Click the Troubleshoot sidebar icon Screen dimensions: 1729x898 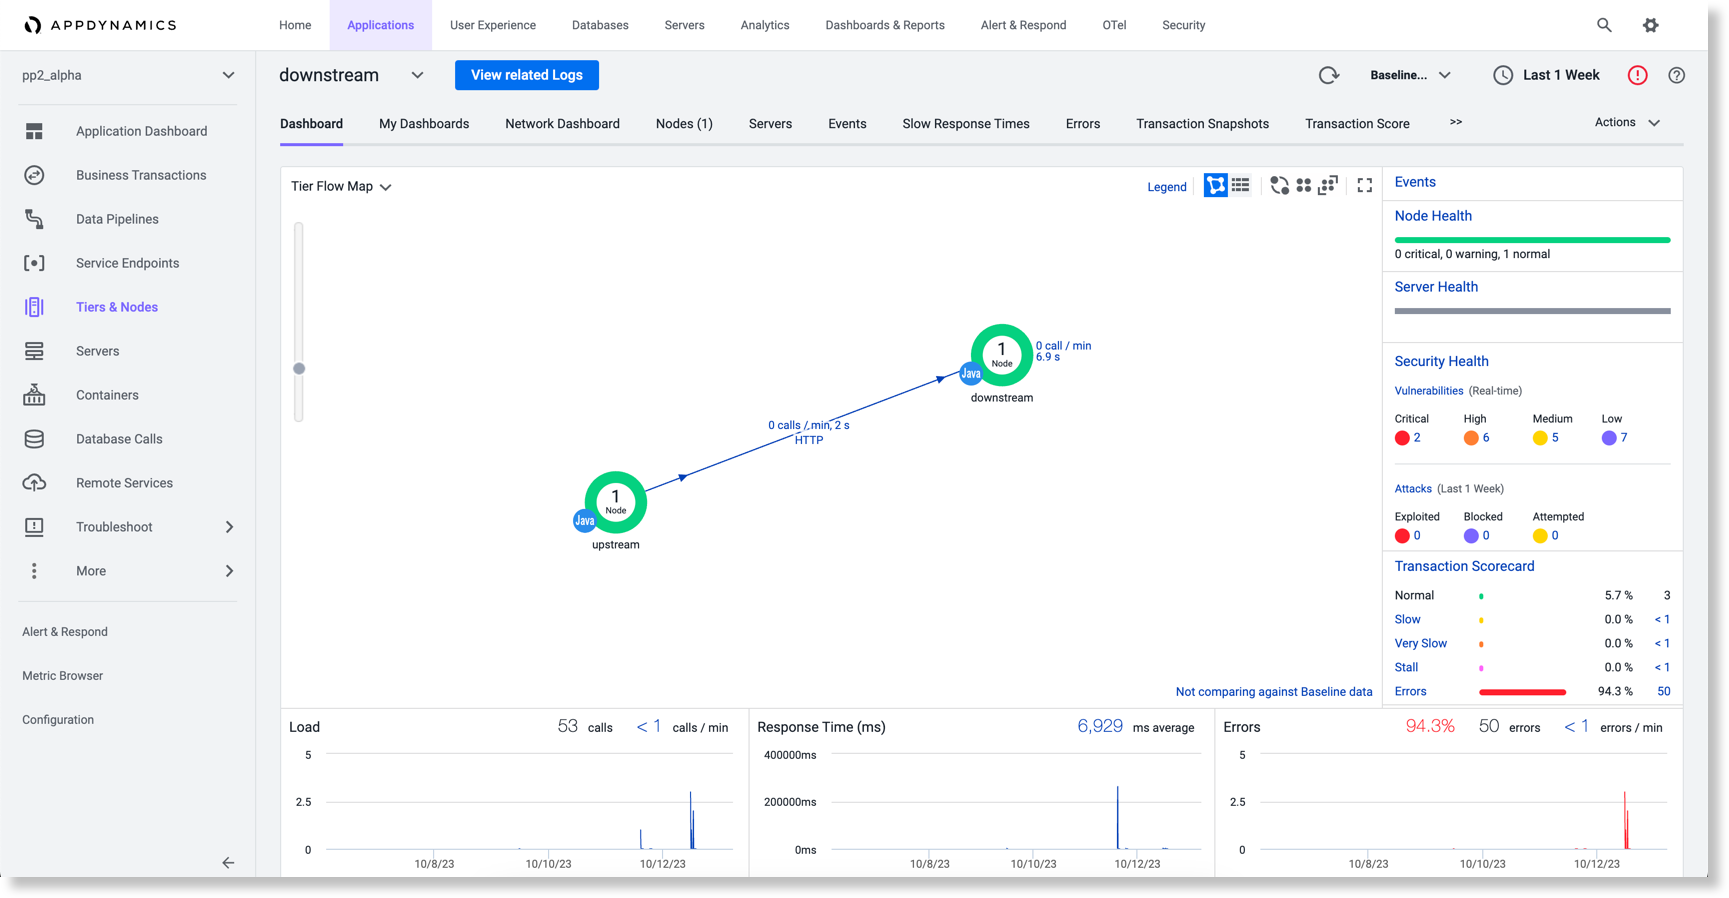coord(34,527)
